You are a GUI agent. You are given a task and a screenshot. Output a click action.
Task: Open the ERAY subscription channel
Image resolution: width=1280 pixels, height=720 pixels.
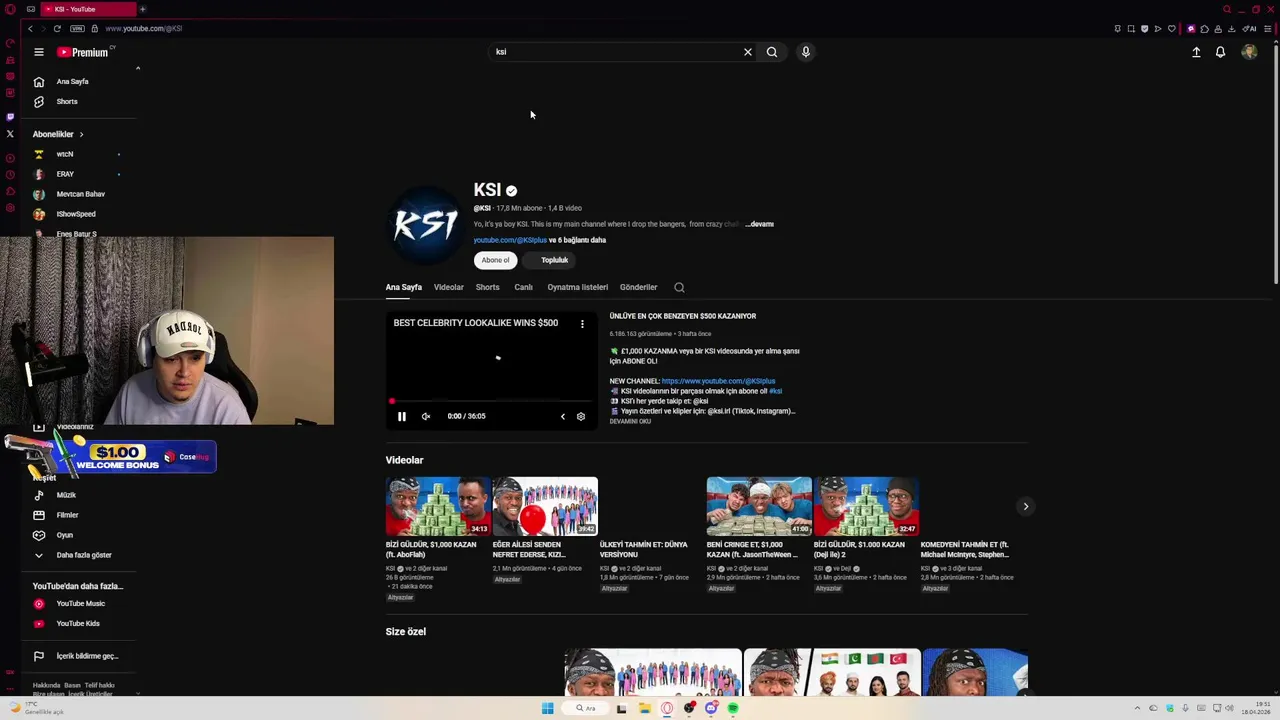tap(64, 174)
